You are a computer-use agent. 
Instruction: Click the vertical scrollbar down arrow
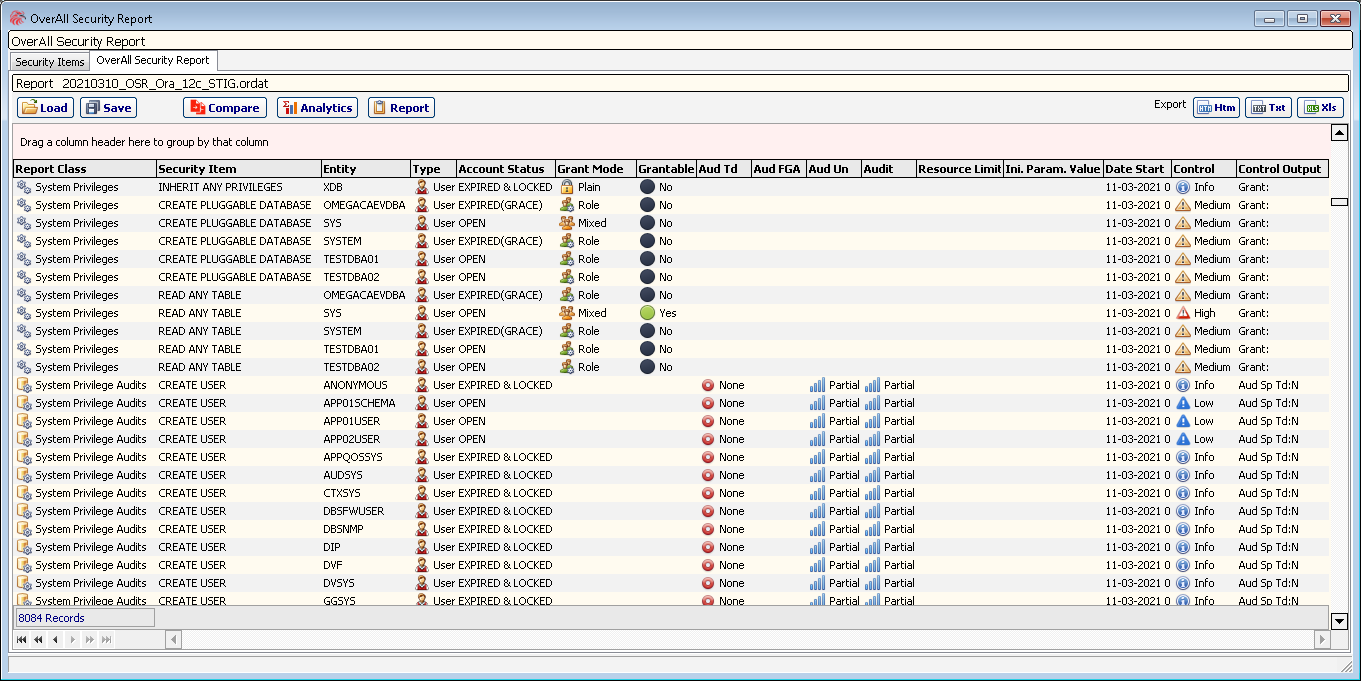tap(1340, 621)
